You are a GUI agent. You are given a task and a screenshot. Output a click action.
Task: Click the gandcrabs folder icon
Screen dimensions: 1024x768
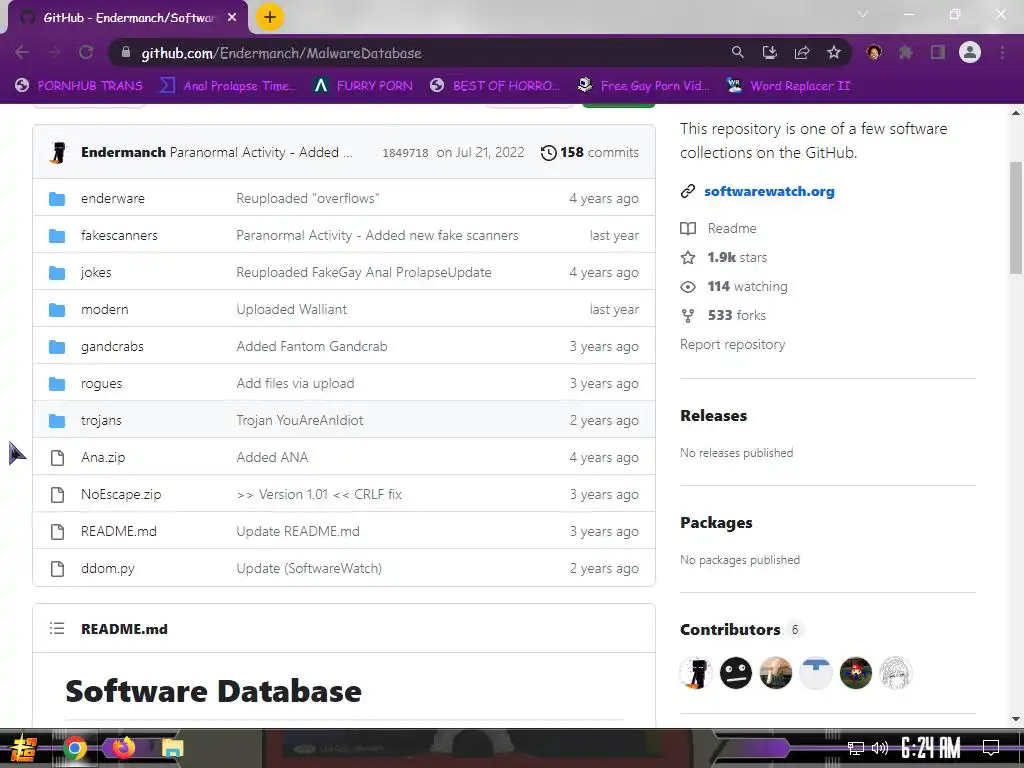tap(57, 347)
